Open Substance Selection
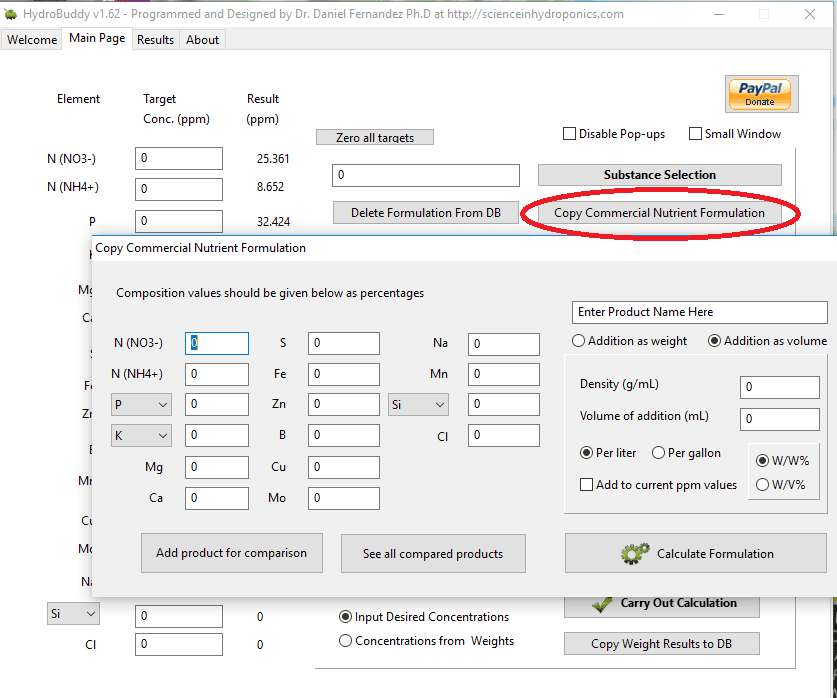Viewport: 837px width, 698px height. [x=659, y=174]
